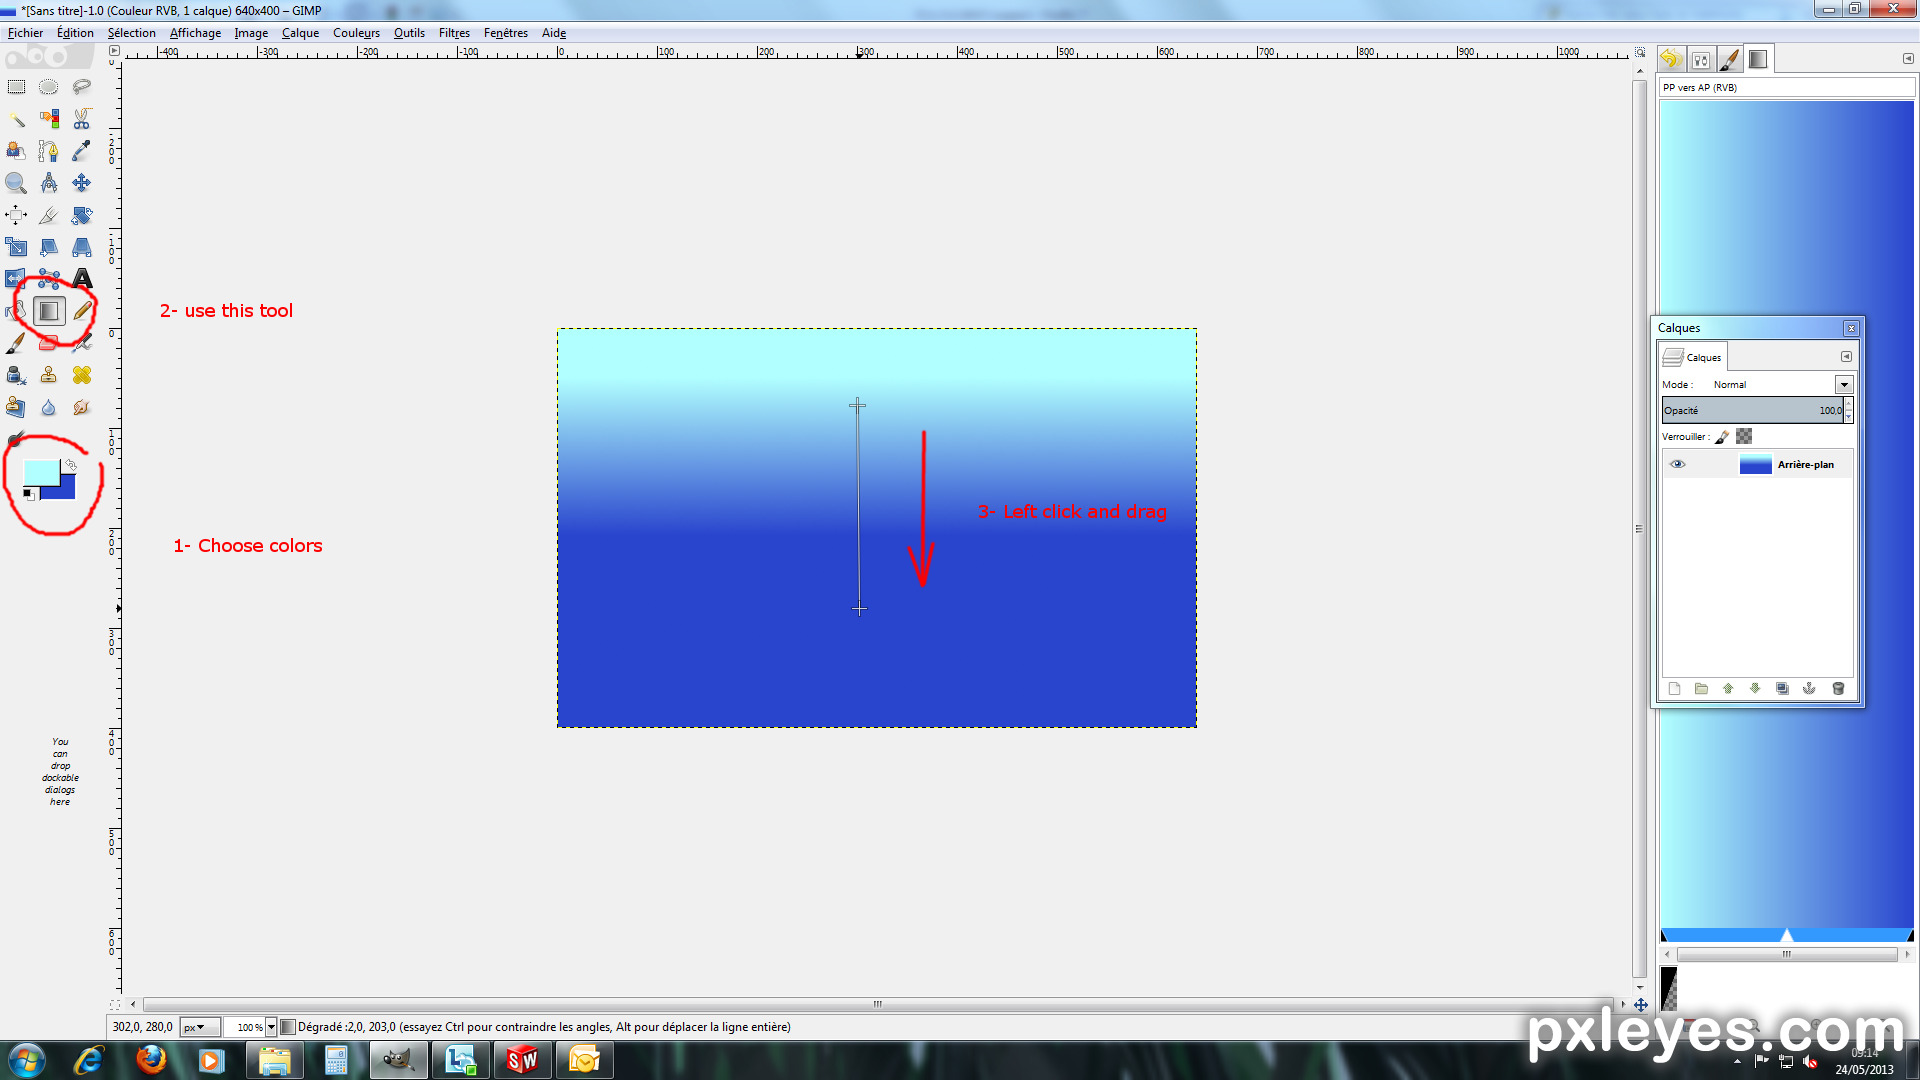Select the Flip tool
The image size is (1920, 1080).
pyautogui.click(x=16, y=279)
